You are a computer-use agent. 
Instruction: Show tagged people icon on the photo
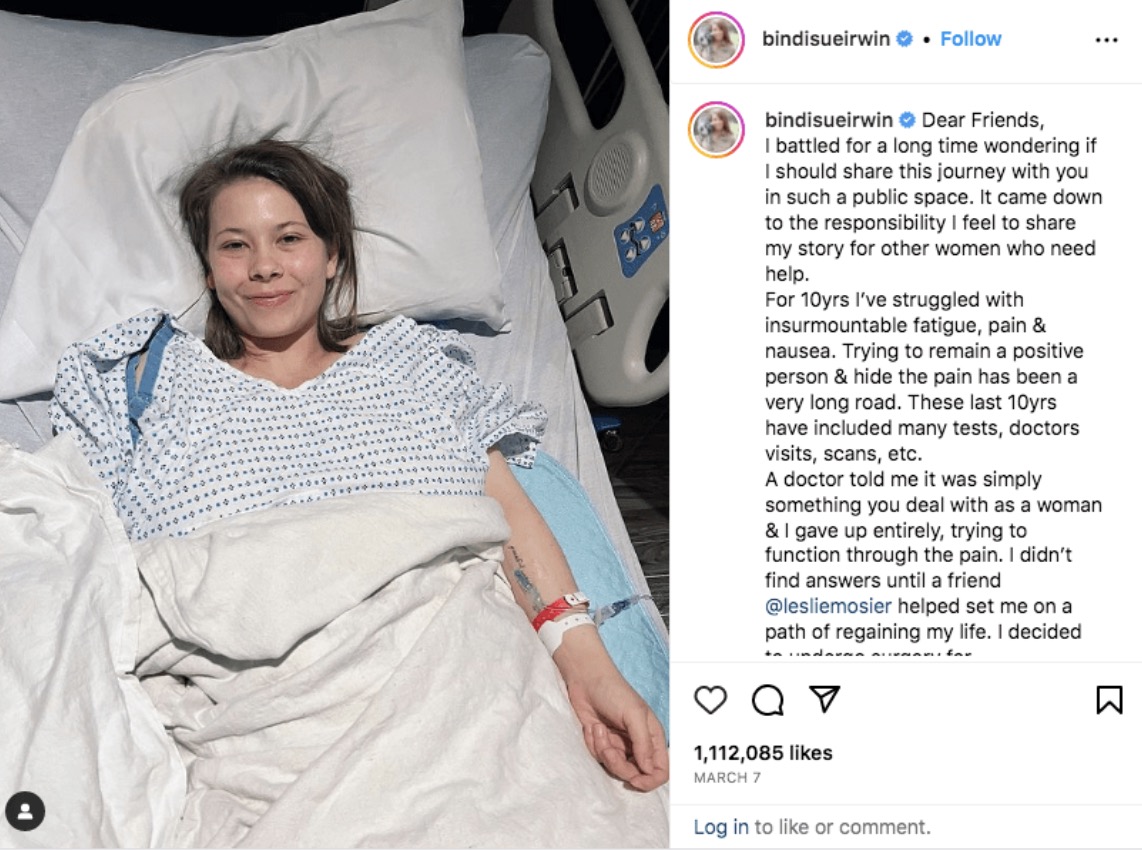tap(25, 811)
